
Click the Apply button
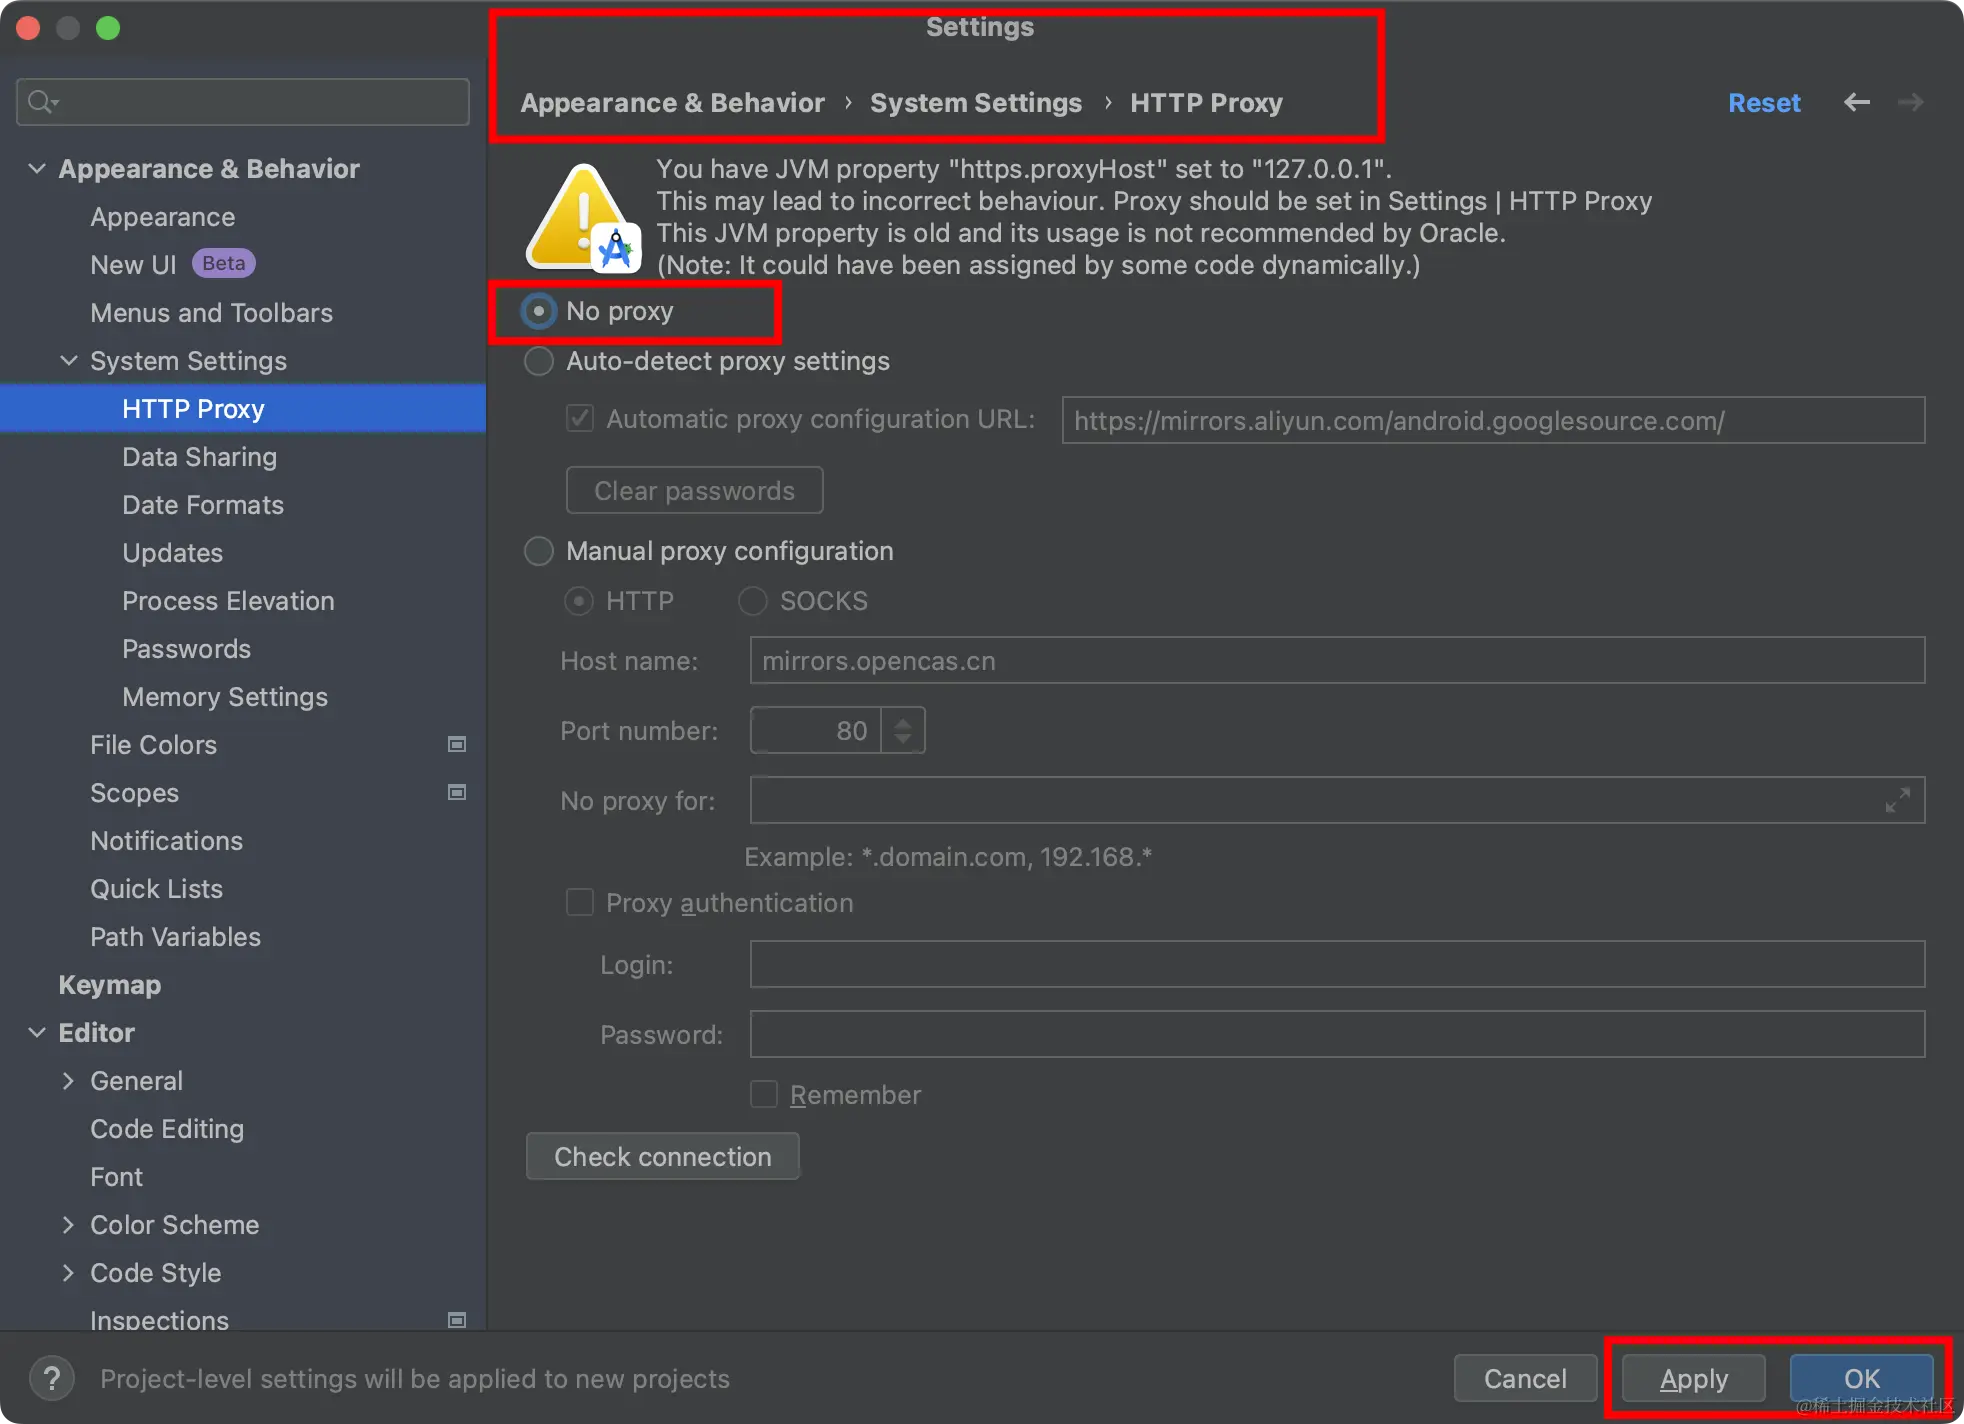click(x=1693, y=1379)
